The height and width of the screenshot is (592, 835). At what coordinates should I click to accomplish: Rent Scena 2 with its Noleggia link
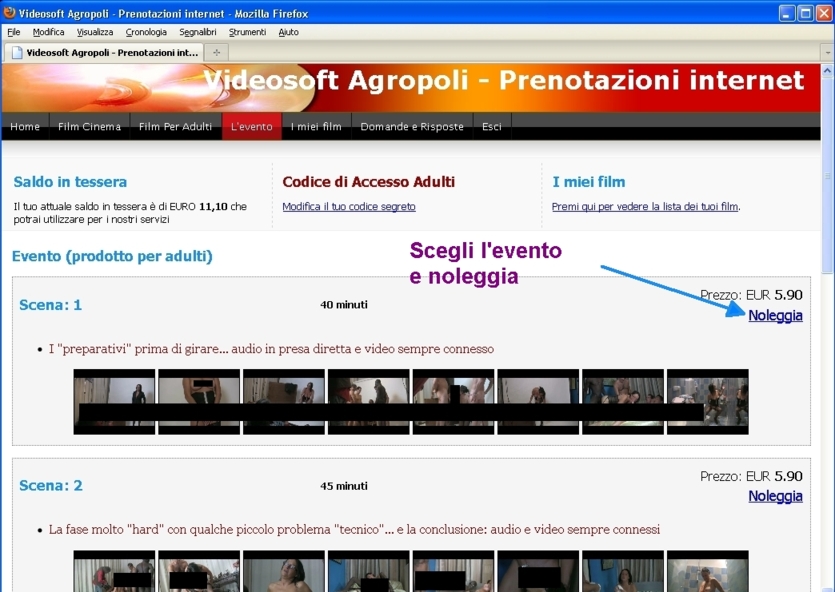point(775,496)
